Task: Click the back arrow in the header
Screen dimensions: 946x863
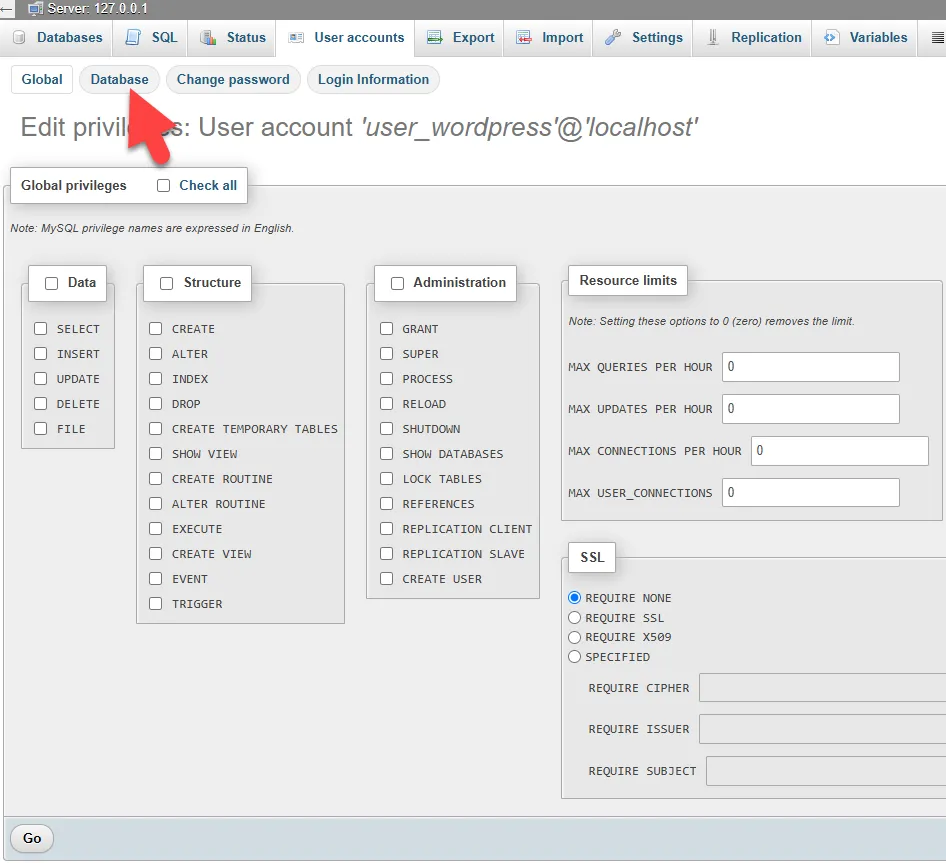Action: coord(7,8)
